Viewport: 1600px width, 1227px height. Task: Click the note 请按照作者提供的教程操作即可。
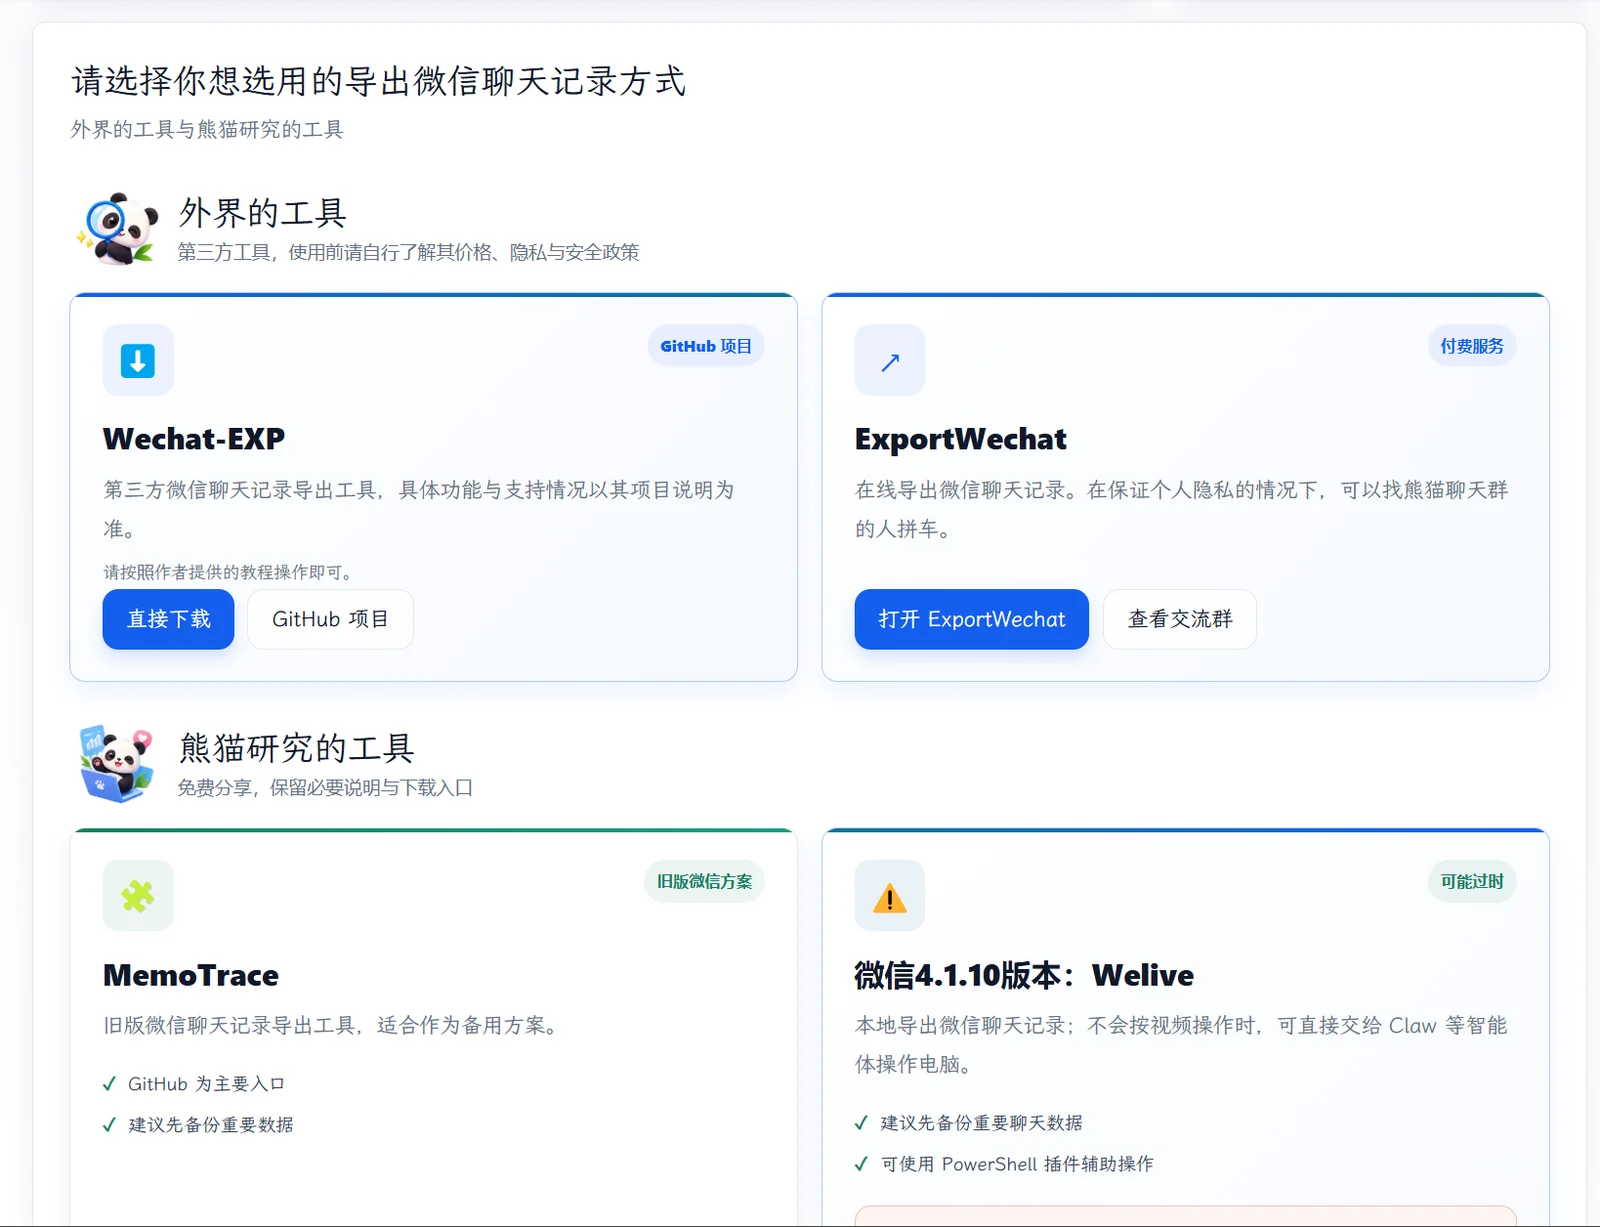[228, 572]
